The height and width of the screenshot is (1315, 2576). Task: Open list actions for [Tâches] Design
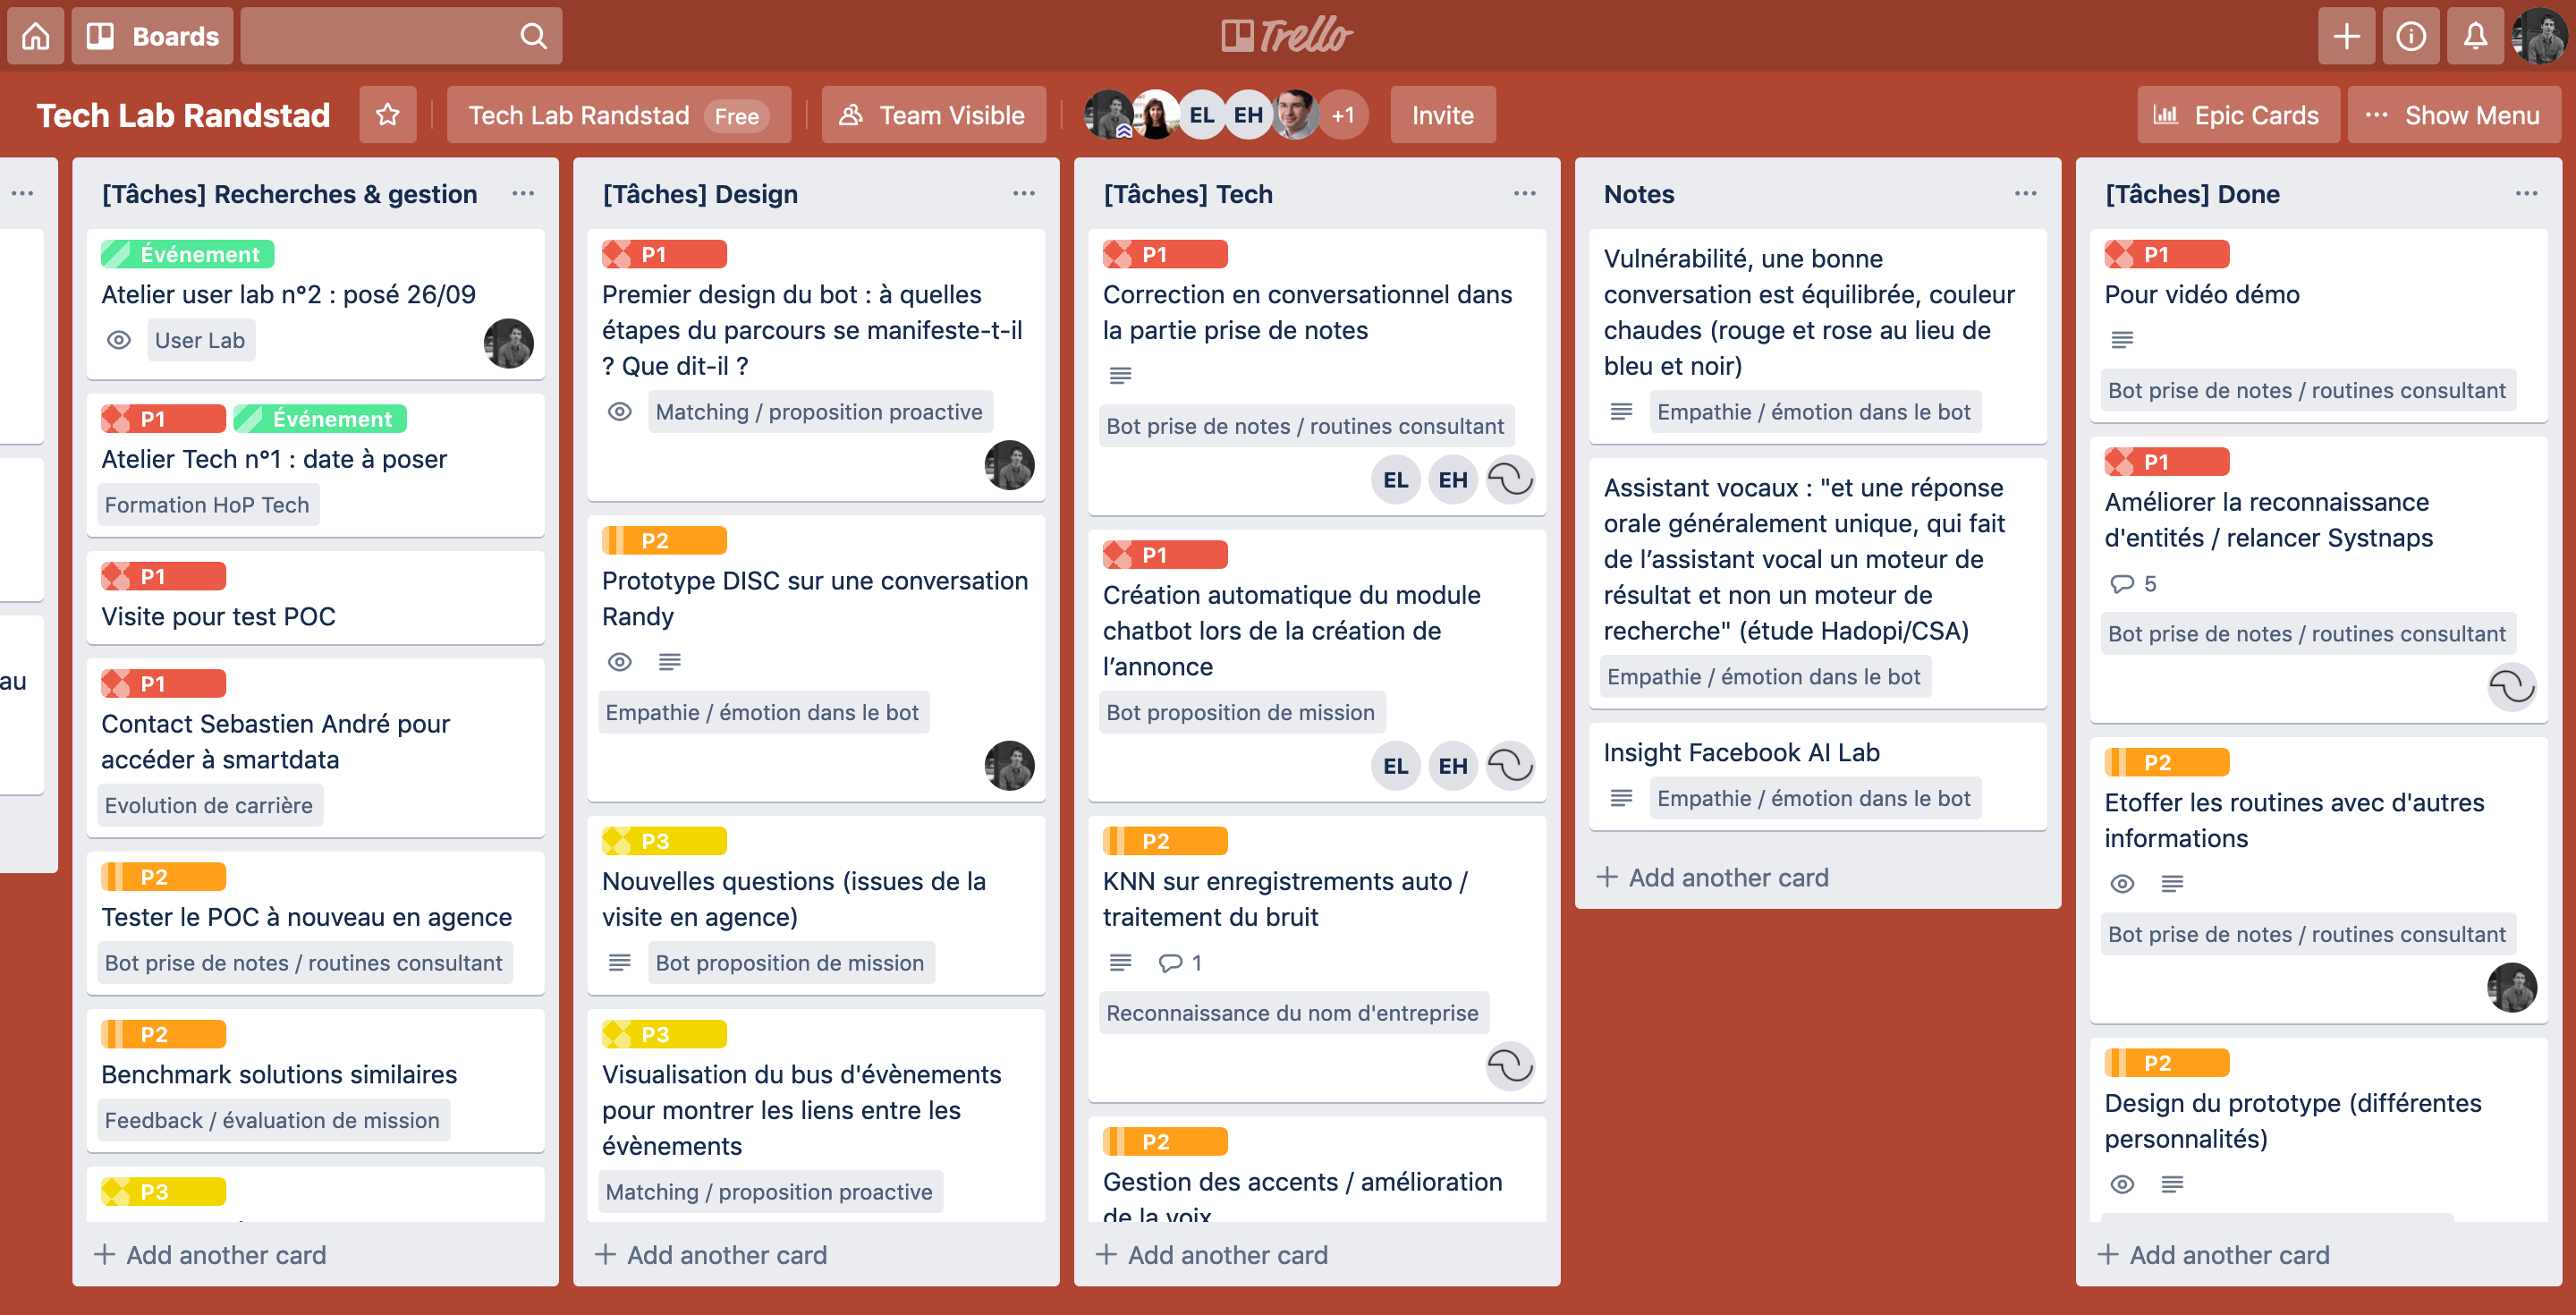pos(1023,194)
